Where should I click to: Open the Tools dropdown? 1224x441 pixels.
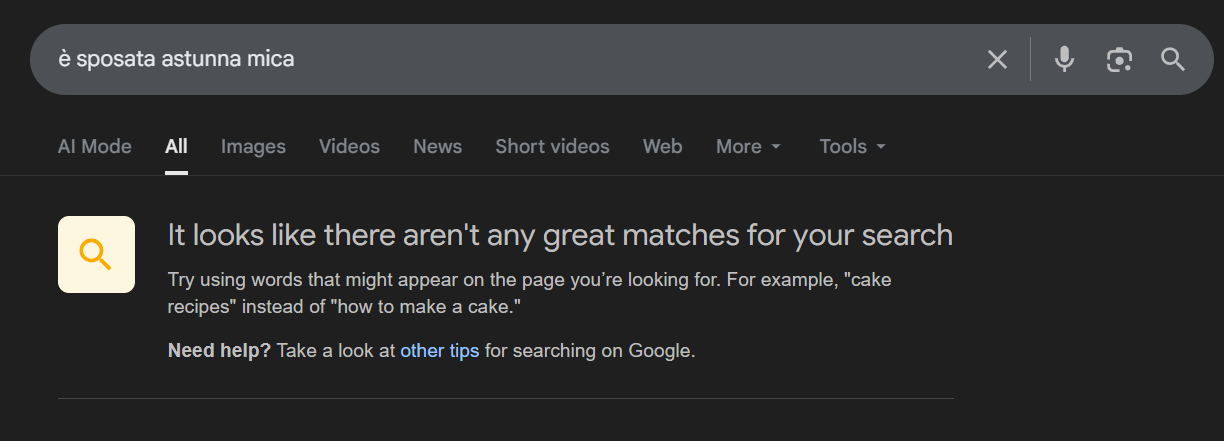point(853,146)
